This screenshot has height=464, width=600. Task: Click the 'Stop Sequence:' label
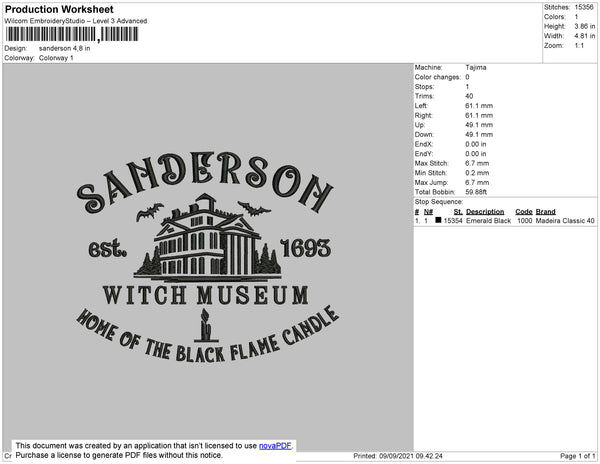coord(439,202)
